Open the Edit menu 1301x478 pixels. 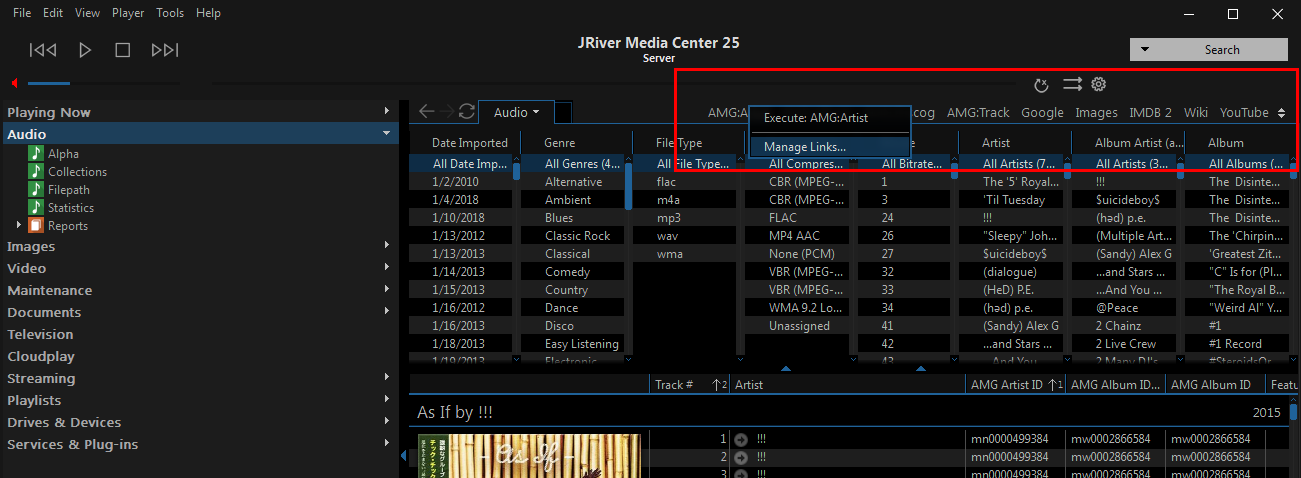click(x=53, y=13)
